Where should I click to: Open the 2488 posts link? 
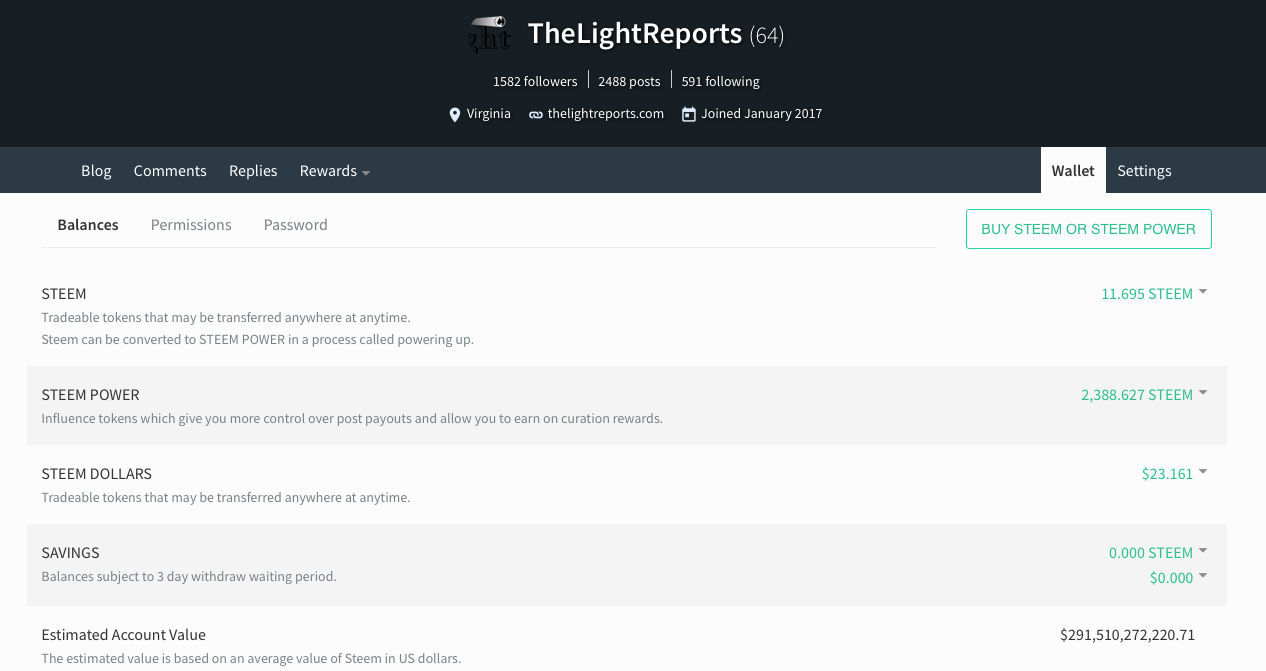[x=629, y=81]
